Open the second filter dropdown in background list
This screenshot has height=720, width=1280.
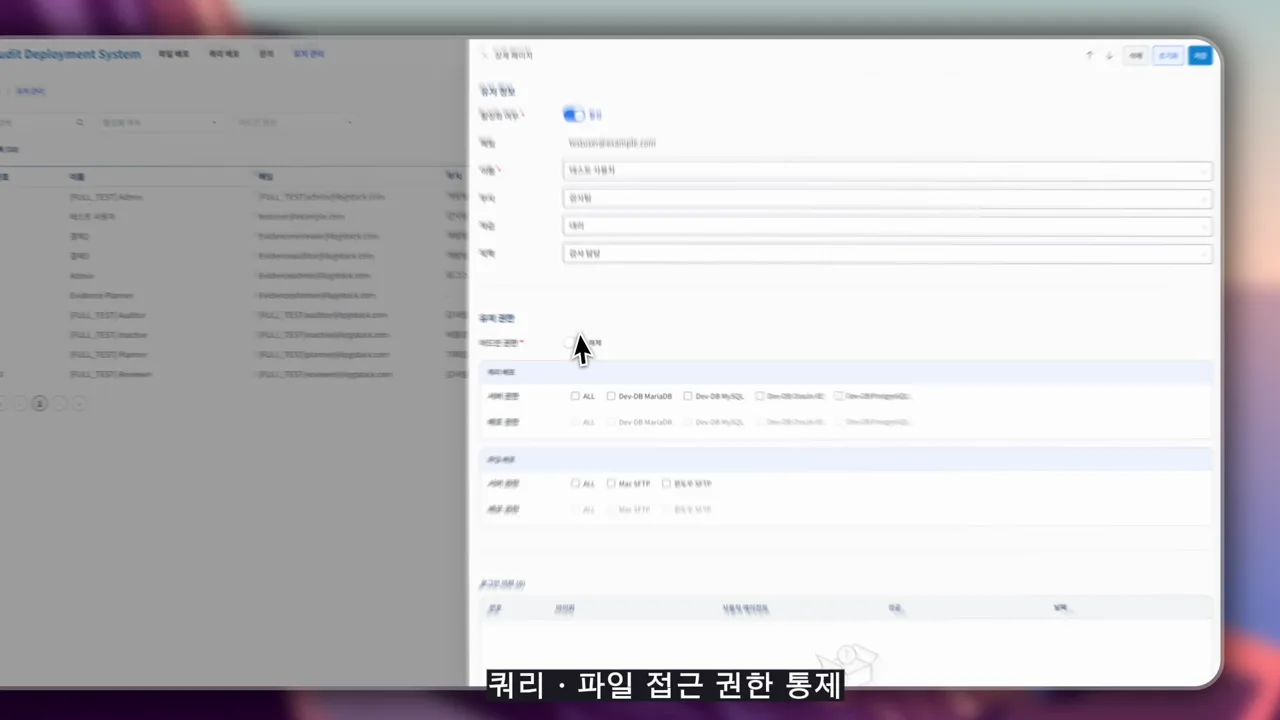[x=294, y=123]
